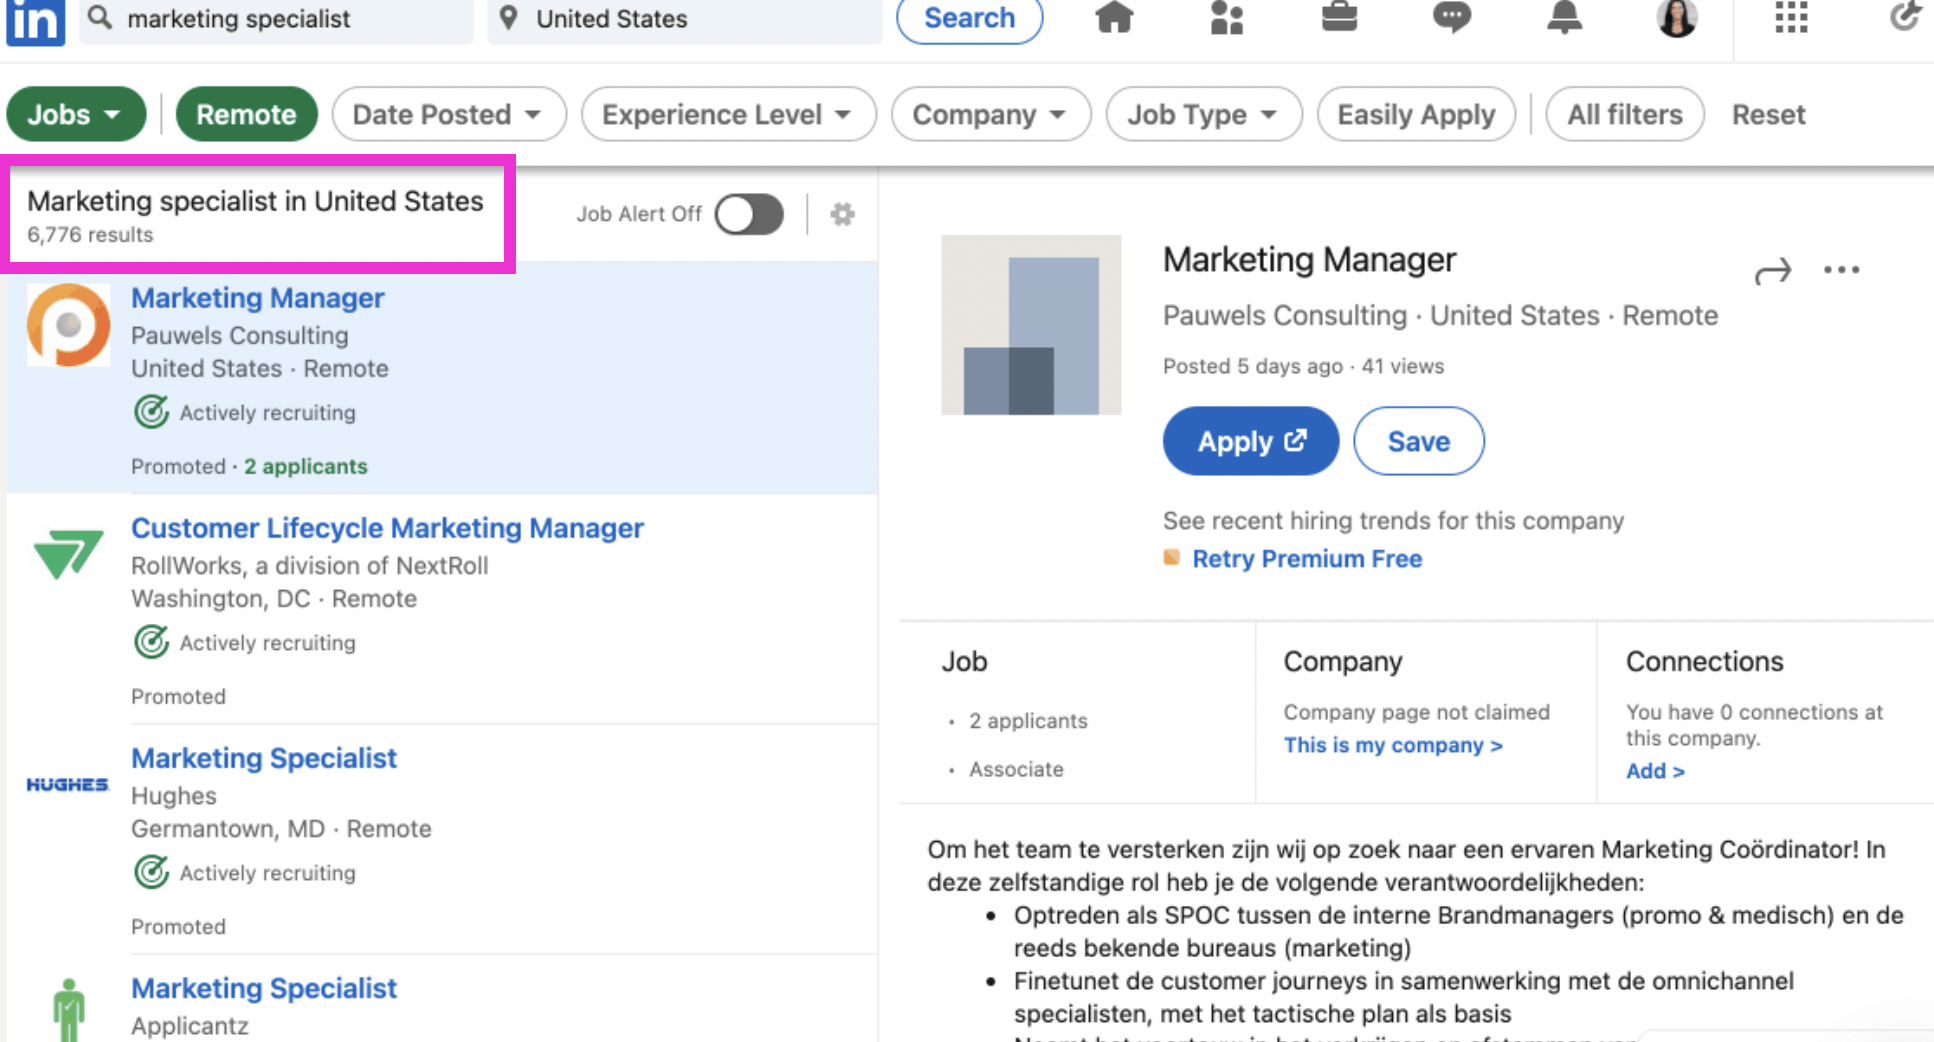Viewport: 1934px width, 1042px height.
Task: Click Premium gold badge icon
Action: pyautogui.click(x=1171, y=557)
